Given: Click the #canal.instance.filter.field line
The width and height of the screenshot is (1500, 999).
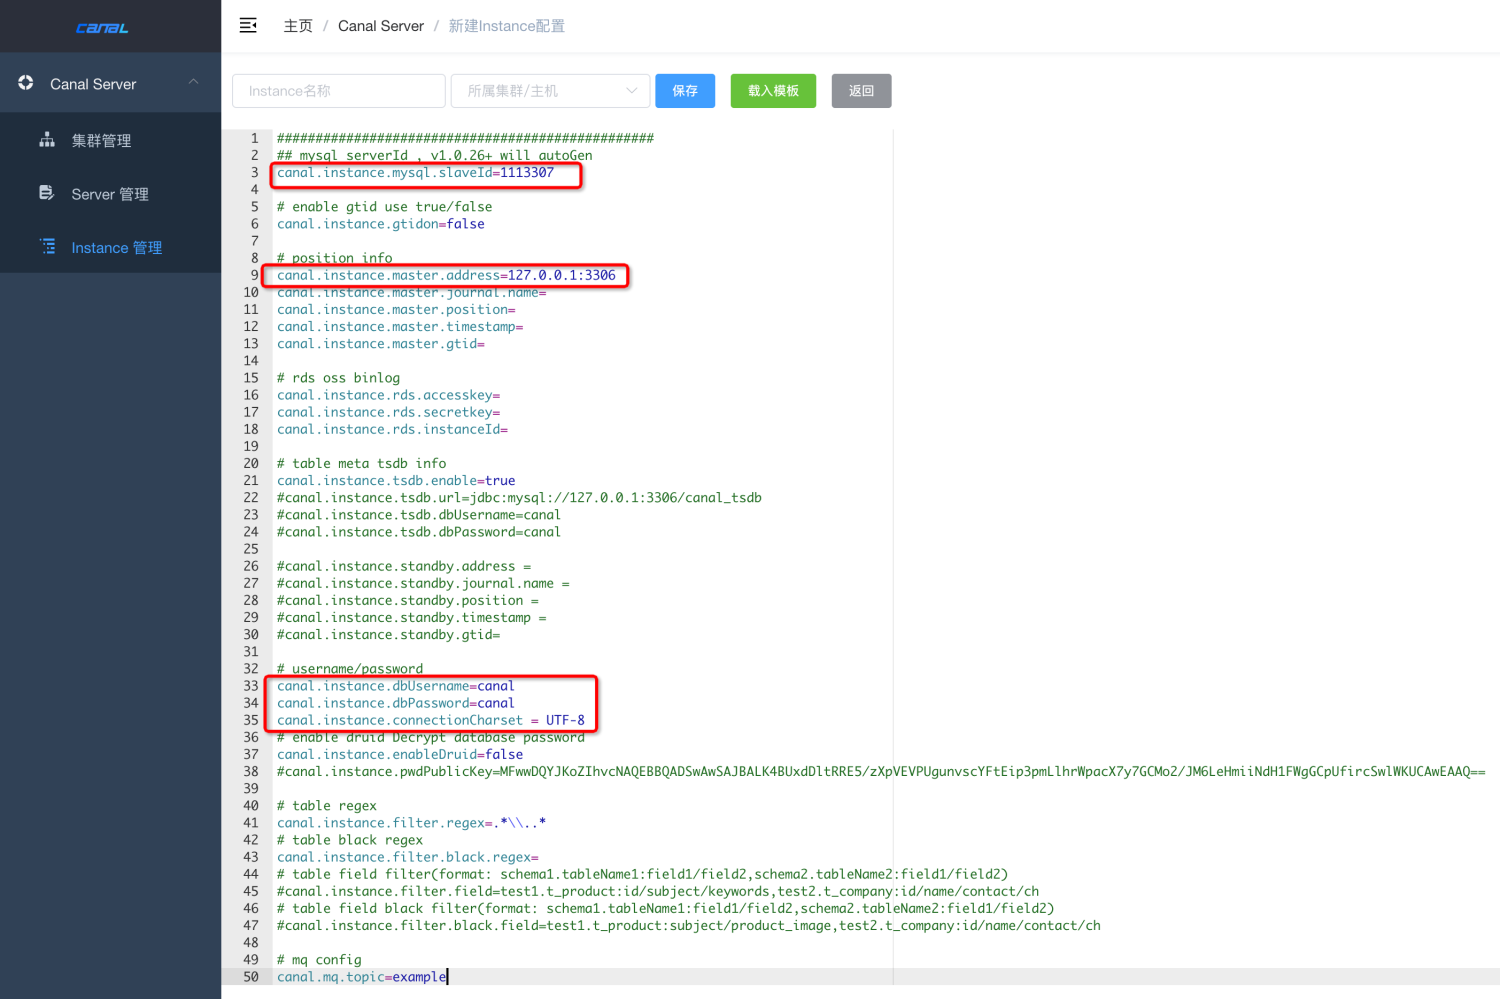Looking at the screenshot, I should click(x=658, y=892).
